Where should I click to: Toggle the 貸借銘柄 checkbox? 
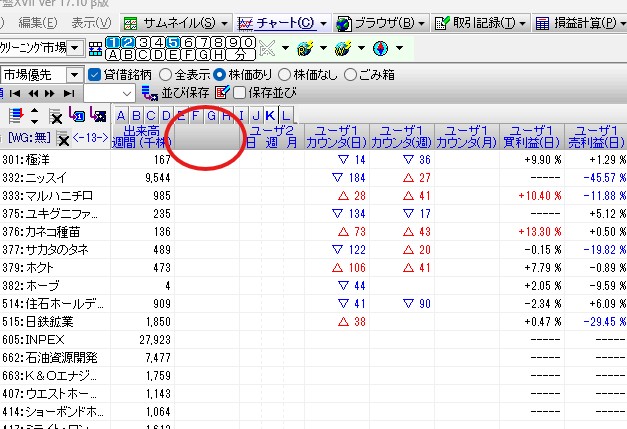pyautogui.click(x=95, y=74)
